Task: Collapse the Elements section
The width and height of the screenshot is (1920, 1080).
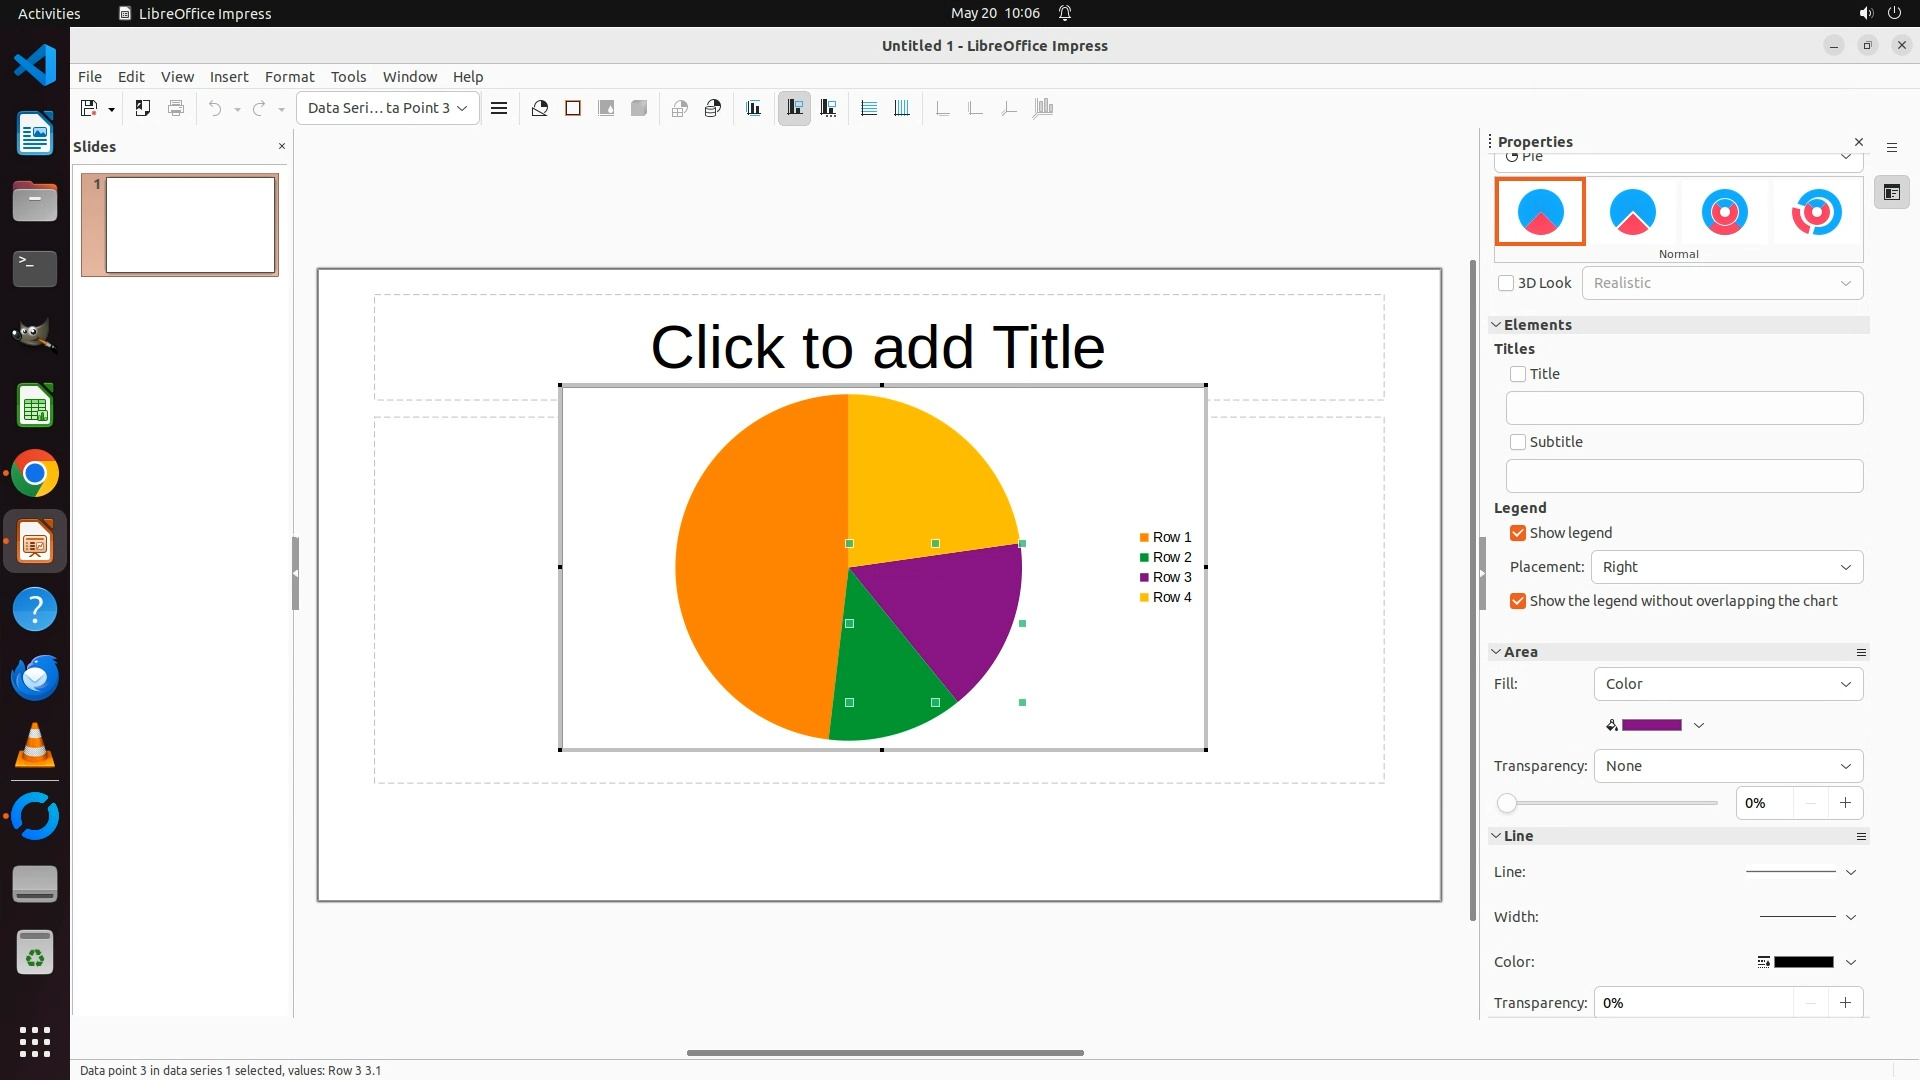Action: coord(1497,325)
